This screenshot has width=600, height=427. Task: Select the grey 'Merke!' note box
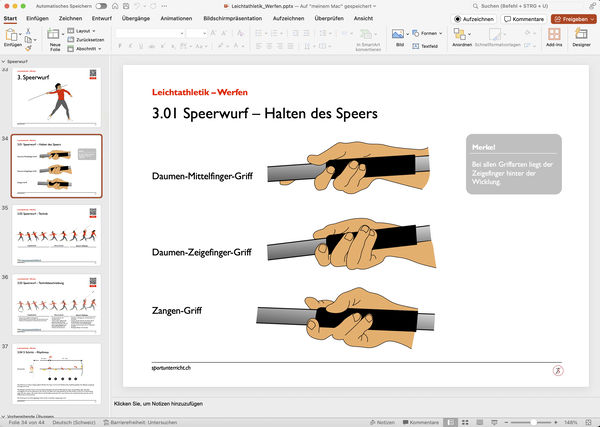(514, 164)
